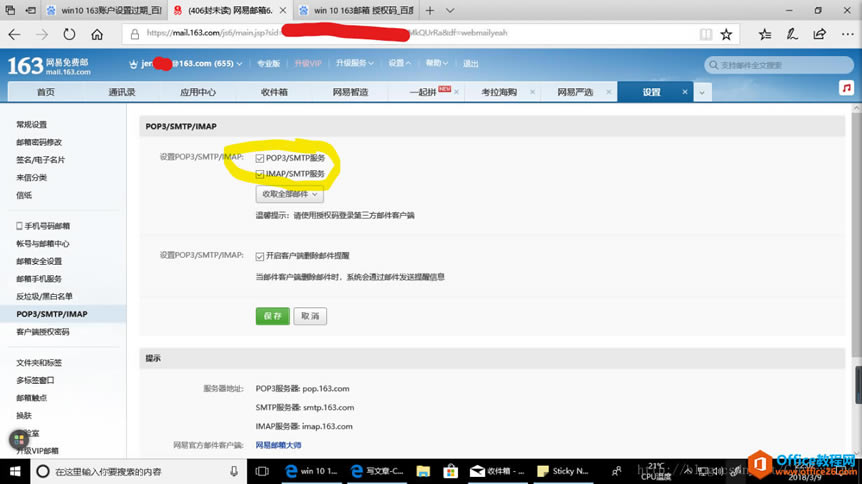Open the Windows Start menu
Screen dimensions: 862x484
(x=15, y=471)
